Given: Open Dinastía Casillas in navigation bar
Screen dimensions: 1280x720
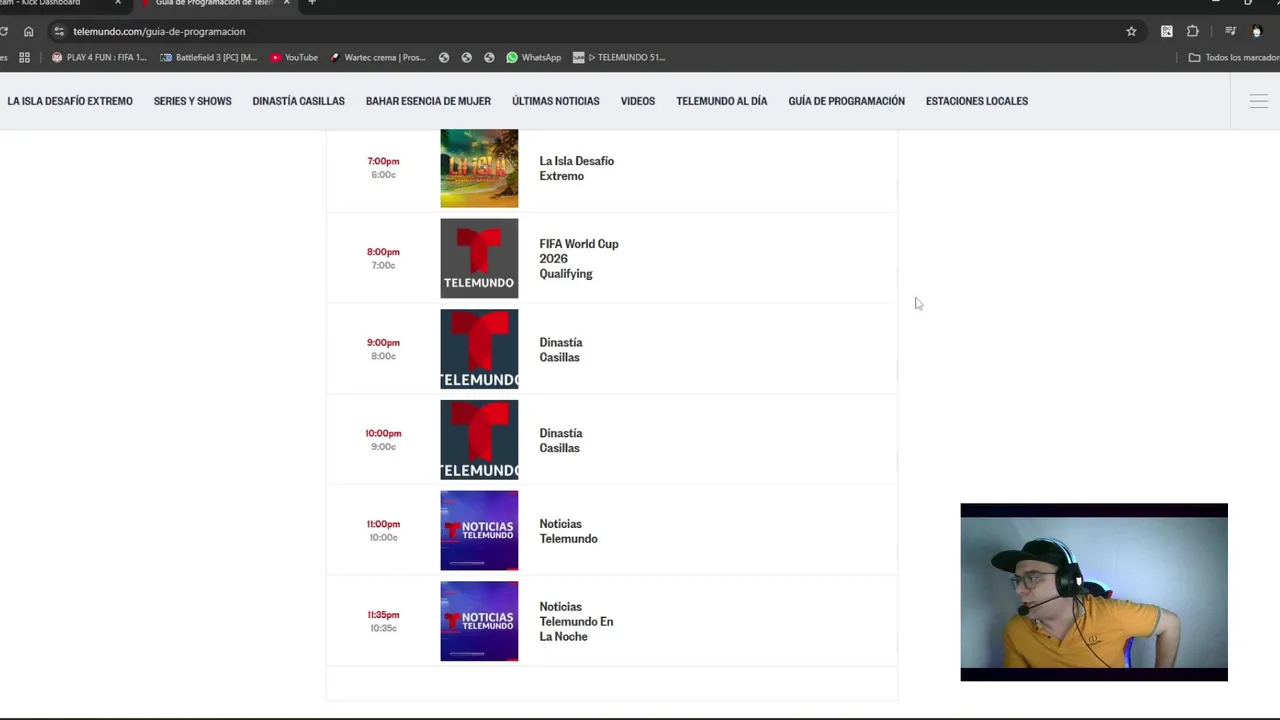Looking at the screenshot, I should pyautogui.click(x=298, y=101).
